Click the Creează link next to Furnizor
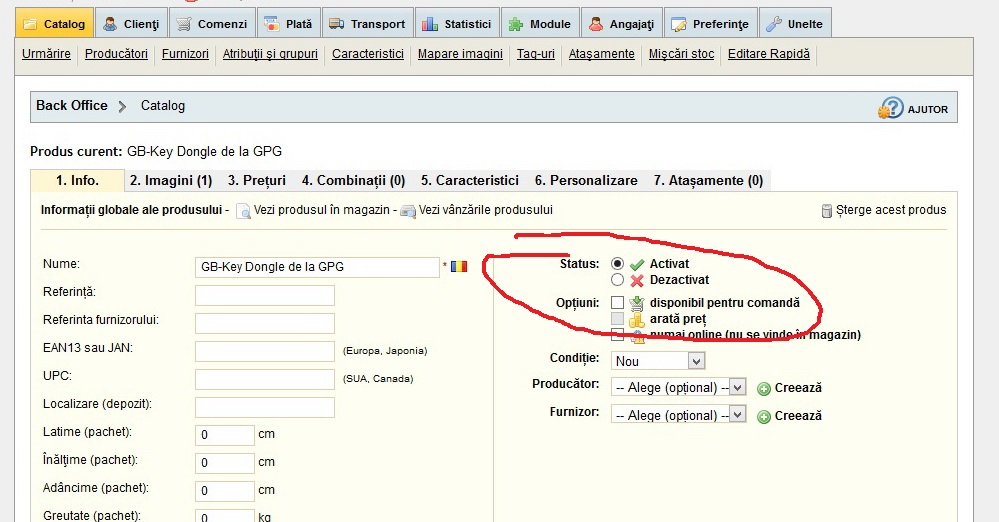This screenshot has height=522, width=999. point(798,416)
